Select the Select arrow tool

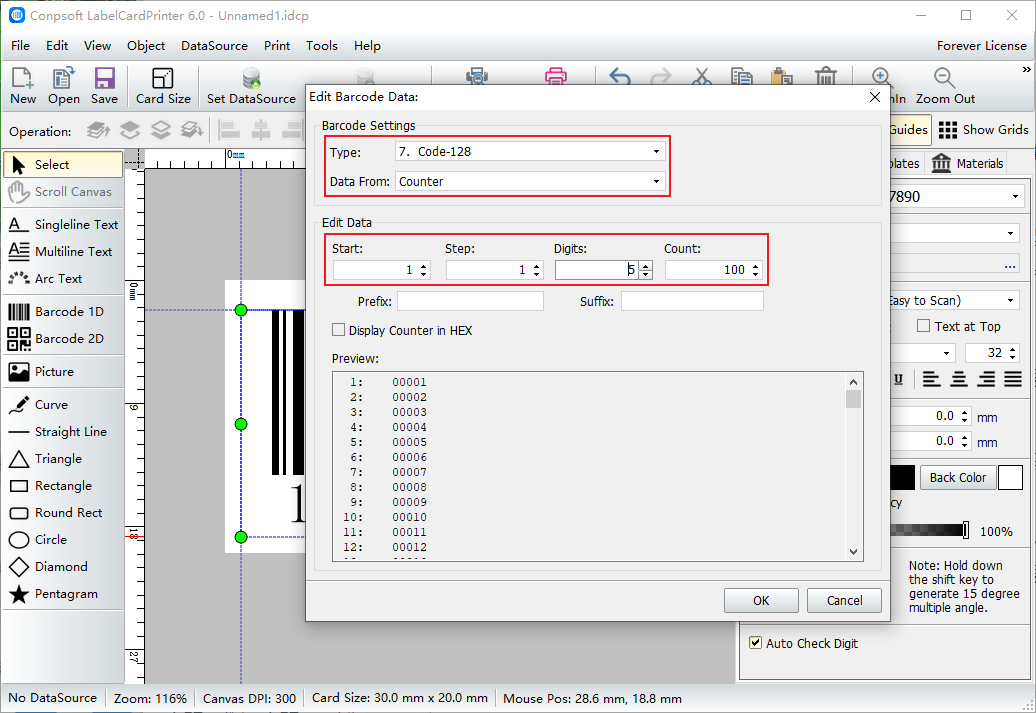(63, 165)
